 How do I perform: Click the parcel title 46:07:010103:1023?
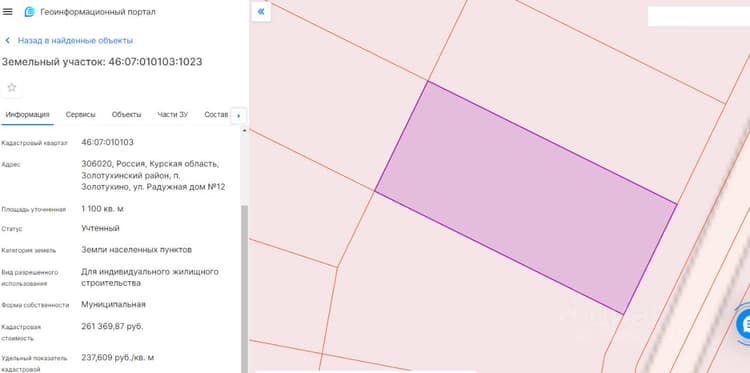(x=155, y=62)
